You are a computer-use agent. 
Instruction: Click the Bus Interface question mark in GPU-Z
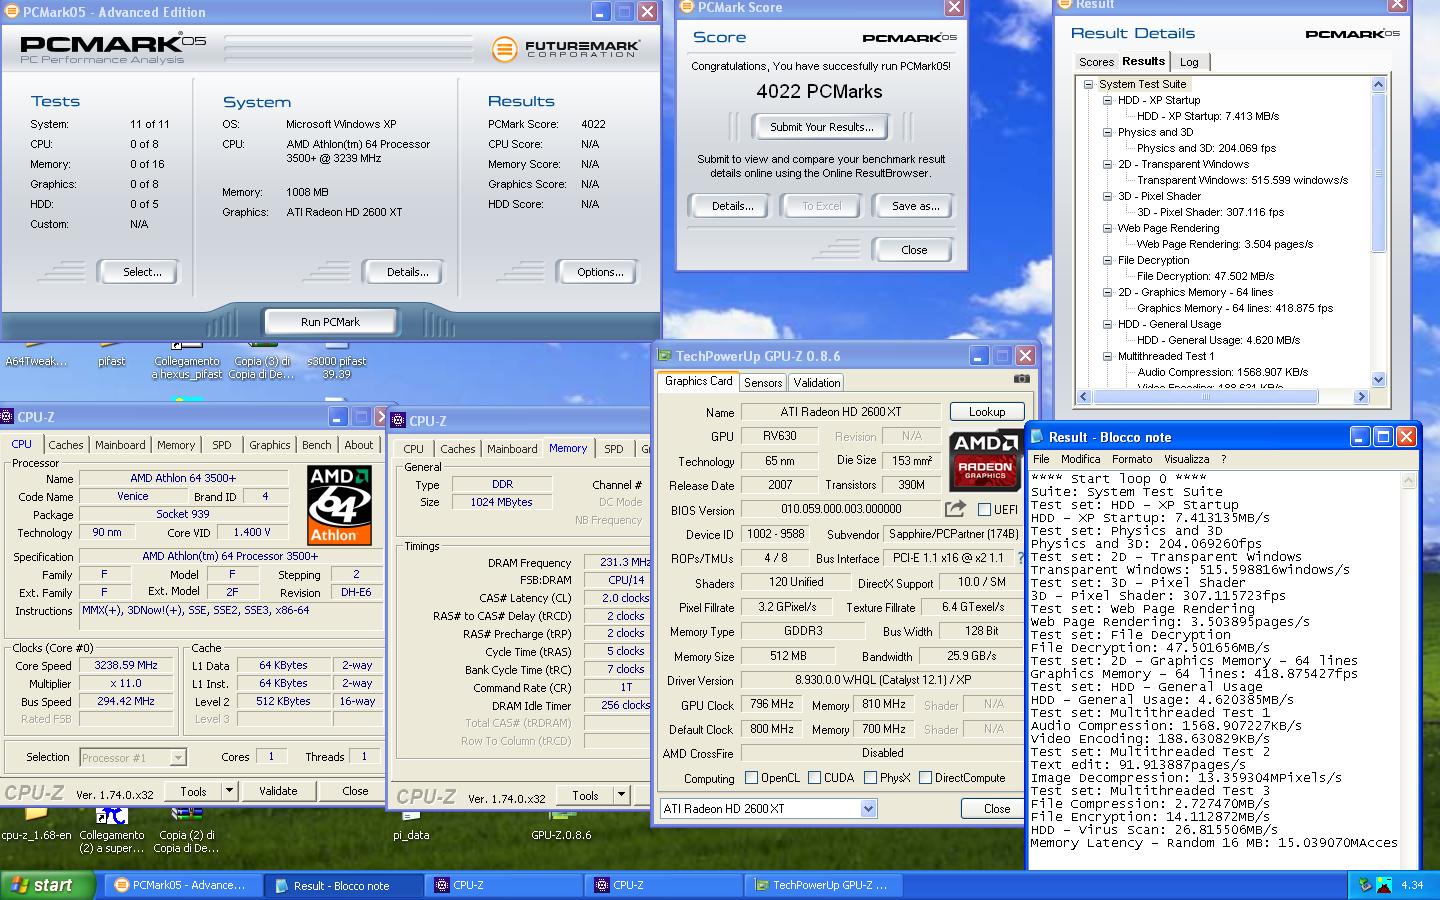(1020, 558)
